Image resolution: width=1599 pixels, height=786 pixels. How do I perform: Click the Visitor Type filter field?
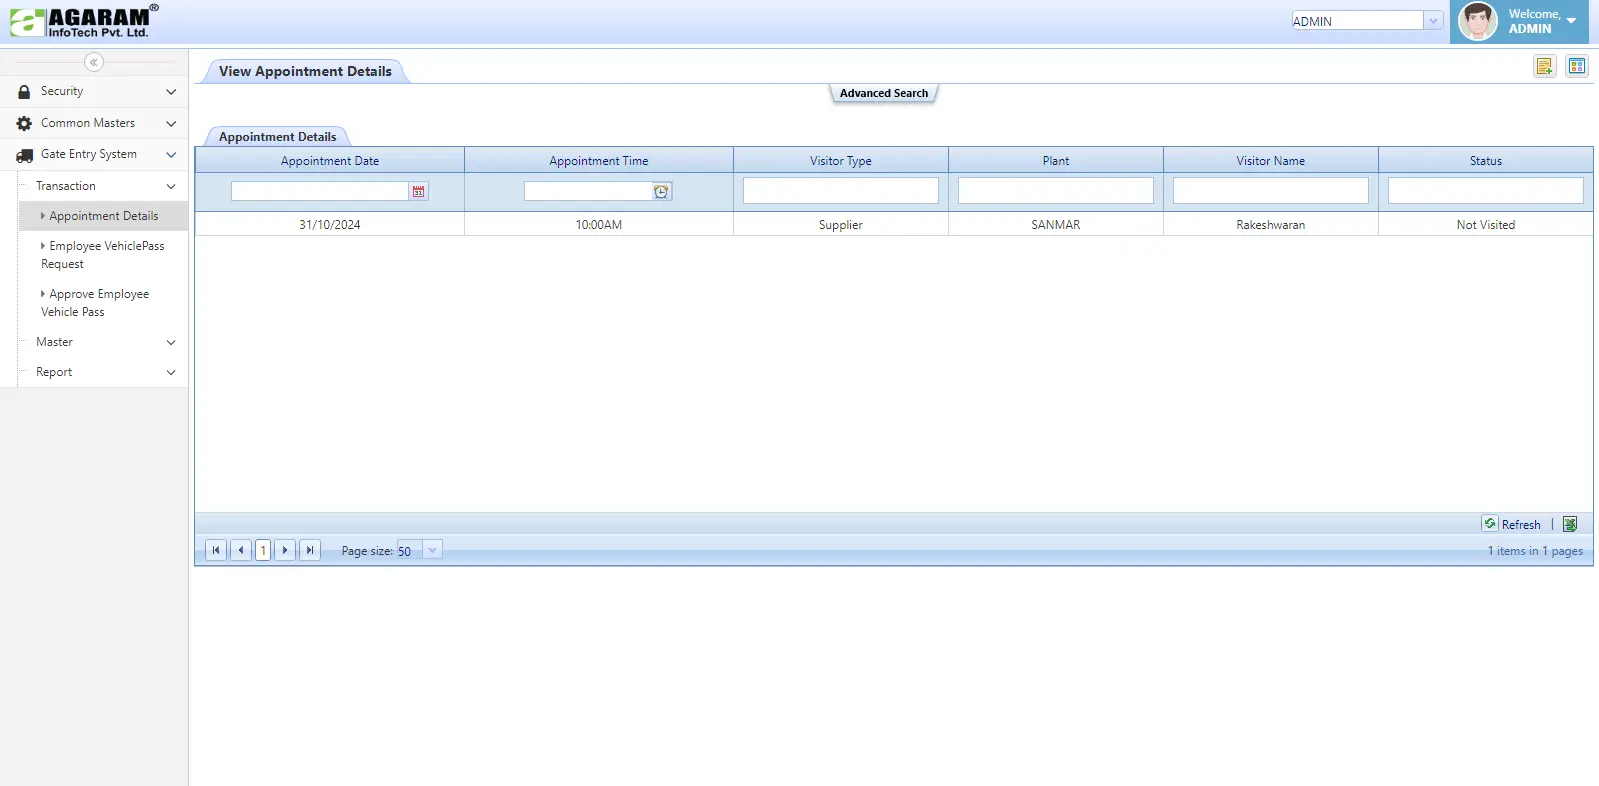[x=841, y=191]
